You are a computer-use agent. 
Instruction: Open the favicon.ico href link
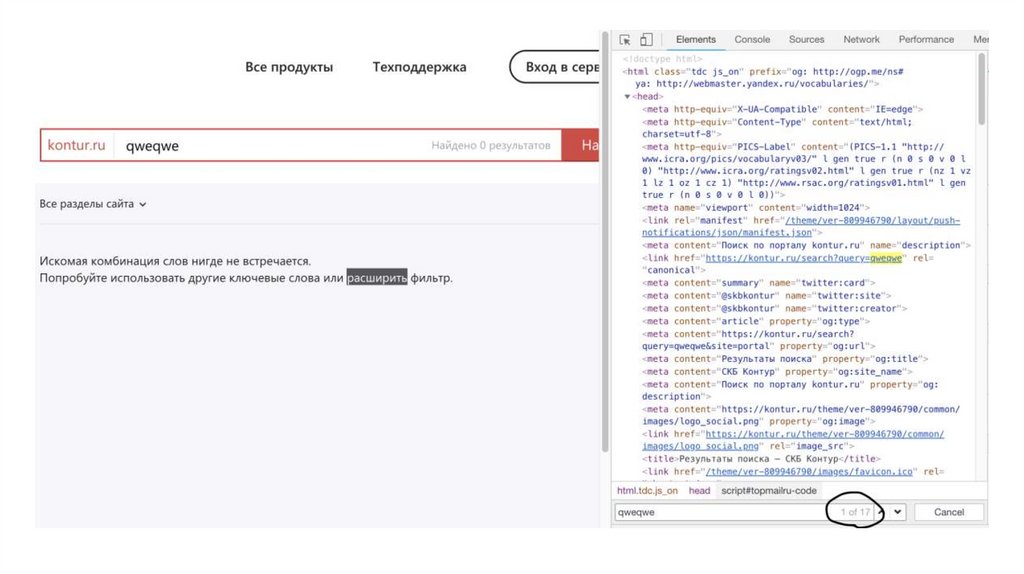(808, 471)
